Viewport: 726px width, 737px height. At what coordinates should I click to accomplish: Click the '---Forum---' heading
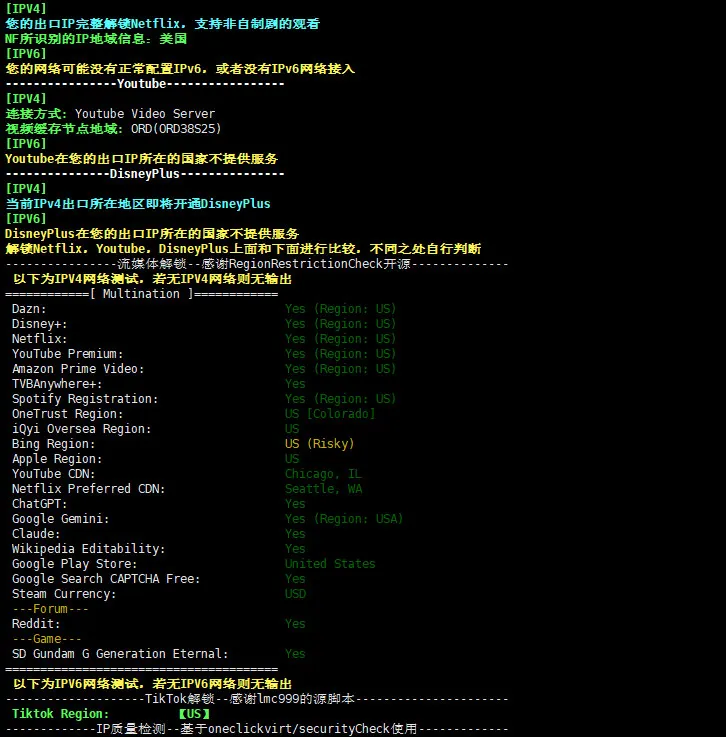click(50, 609)
